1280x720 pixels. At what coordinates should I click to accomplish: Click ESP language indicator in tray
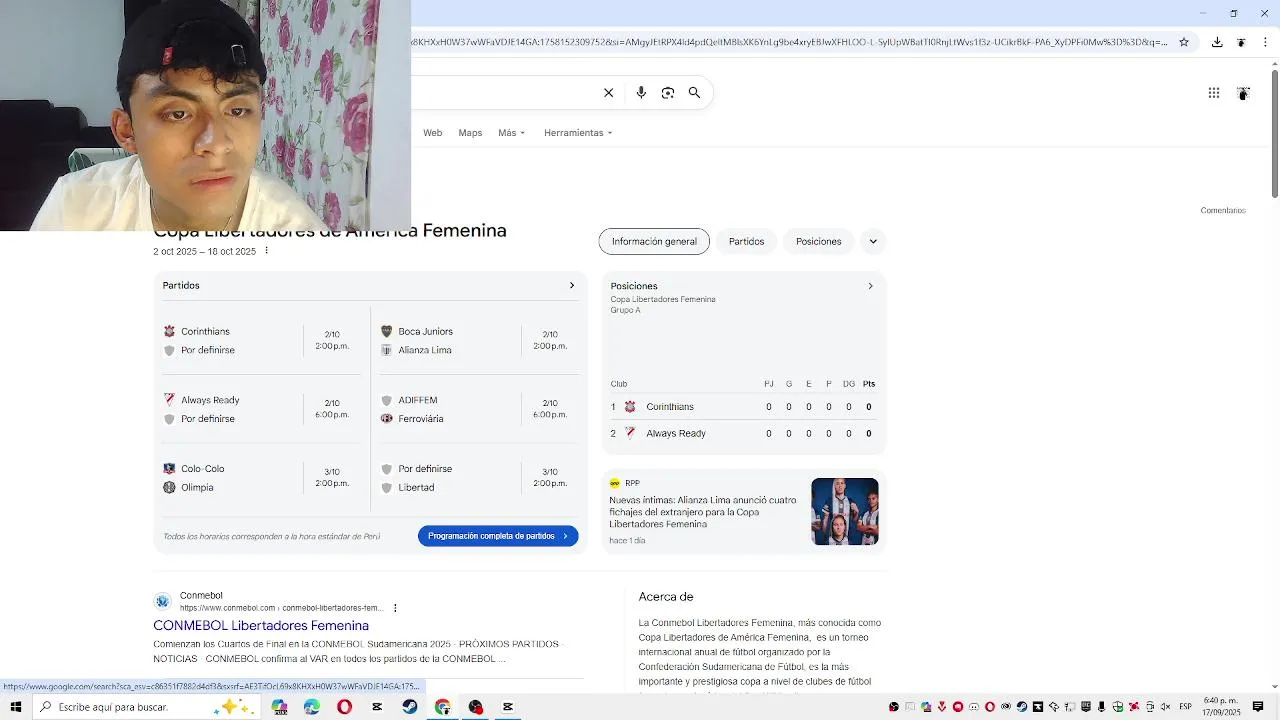pyautogui.click(x=1185, y=707)
